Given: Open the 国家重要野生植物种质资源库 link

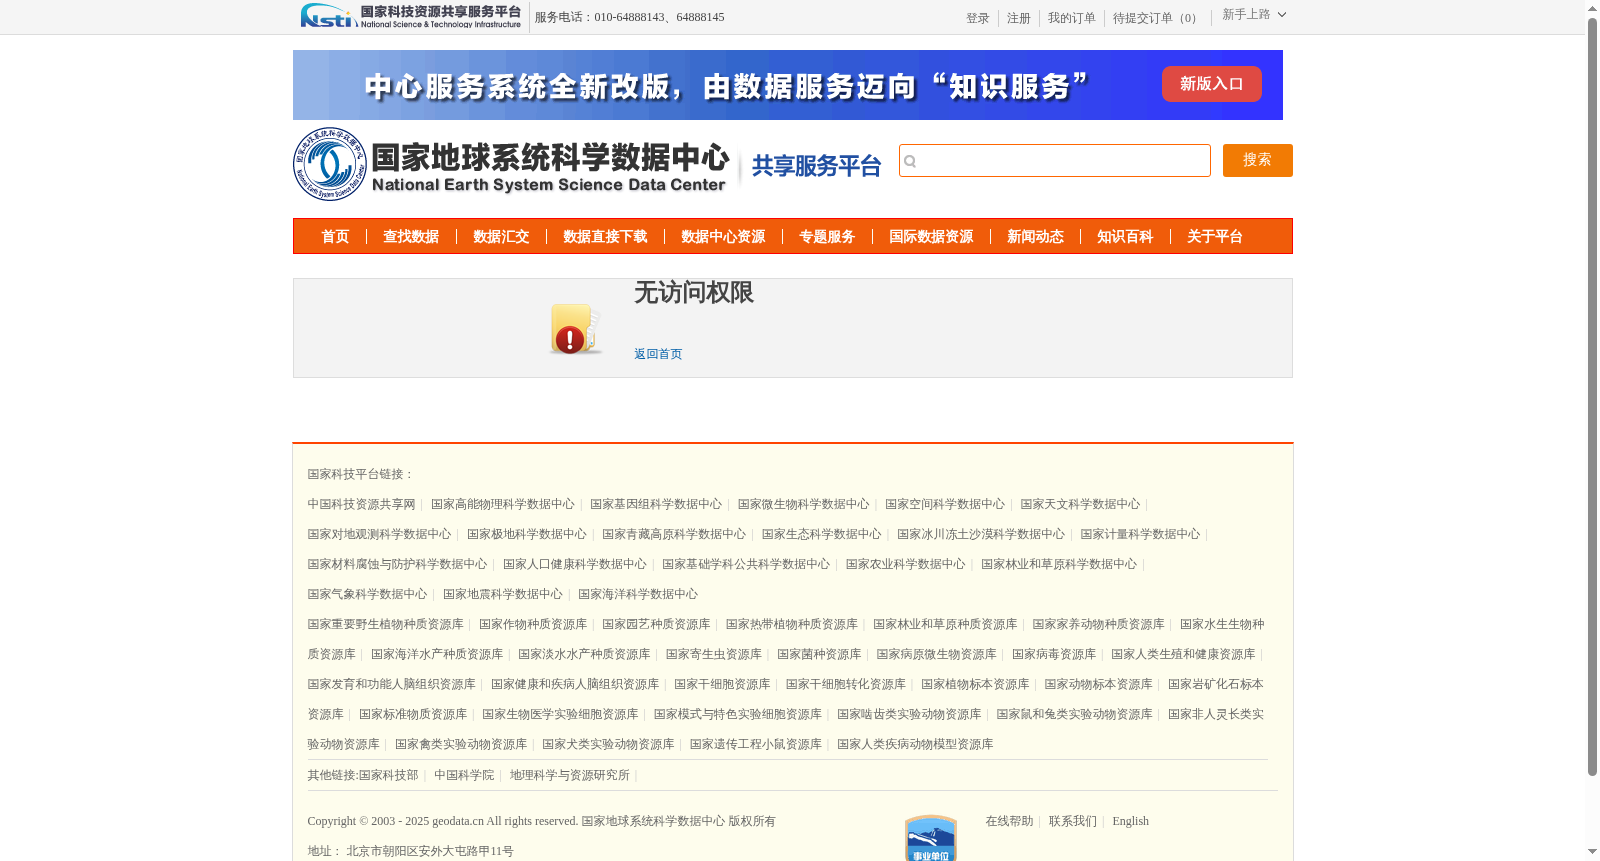Looking at the screenshot, I should tap(385, 625).
